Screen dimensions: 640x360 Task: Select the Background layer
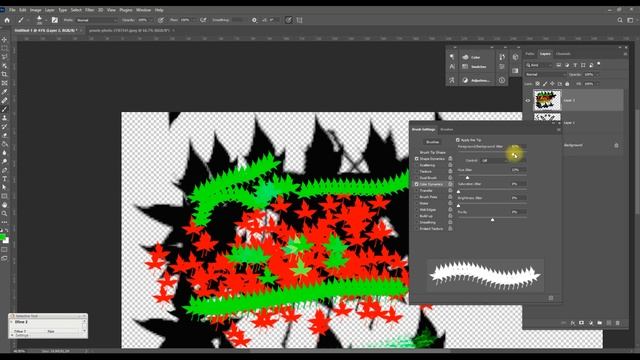coord(574,145)
